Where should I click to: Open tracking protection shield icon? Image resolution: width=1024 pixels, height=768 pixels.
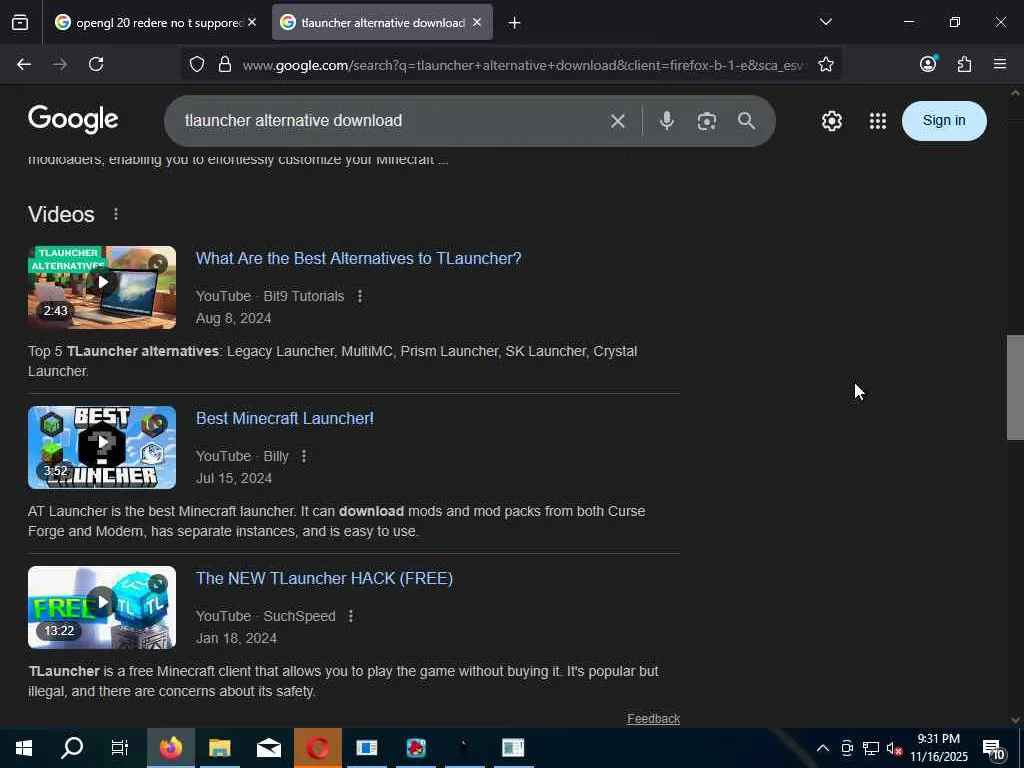[x=197, y=65]
